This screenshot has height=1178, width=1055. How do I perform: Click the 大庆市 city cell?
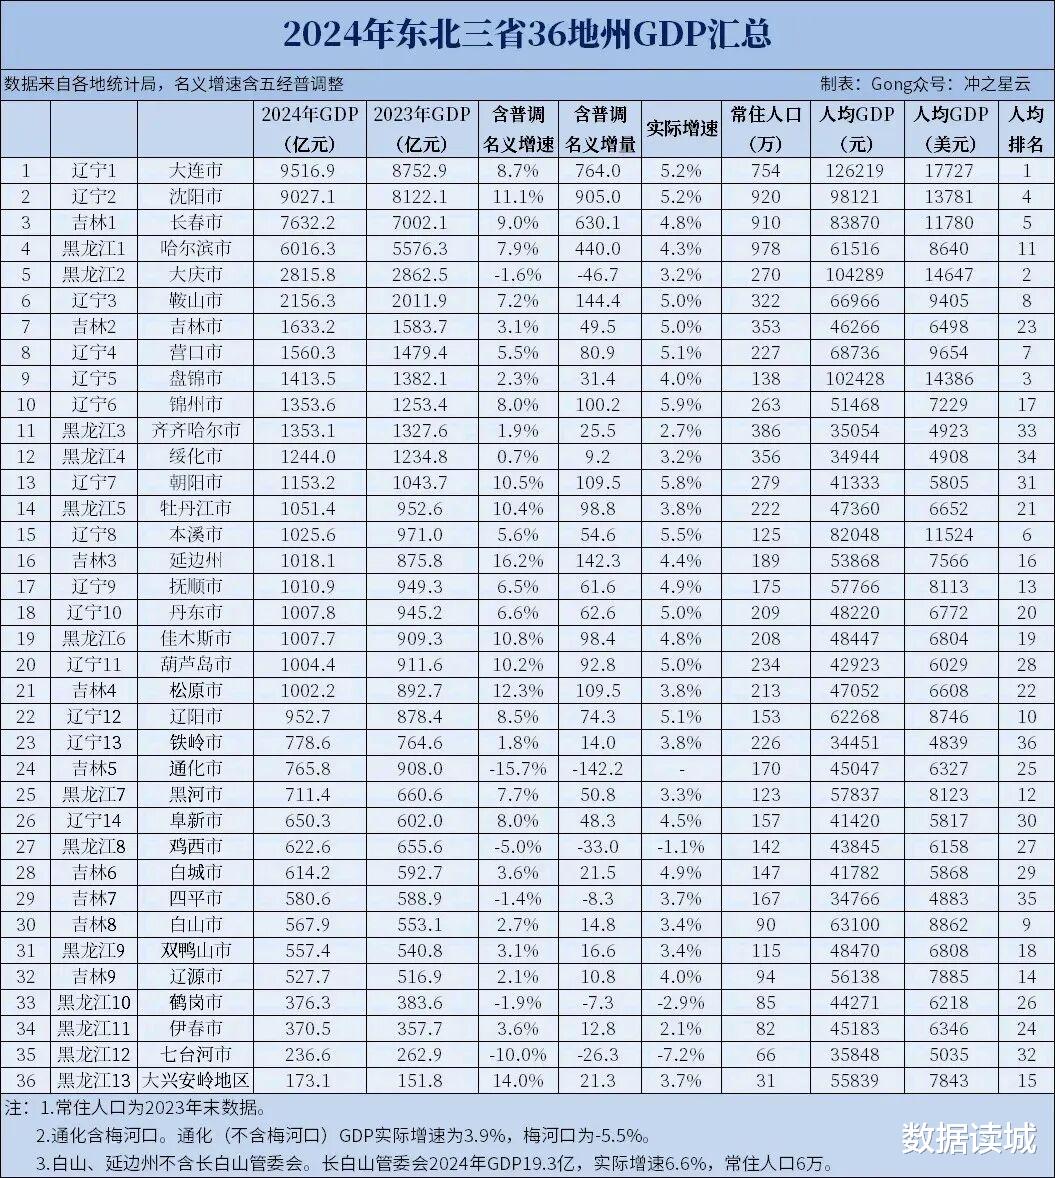[195, 274]
